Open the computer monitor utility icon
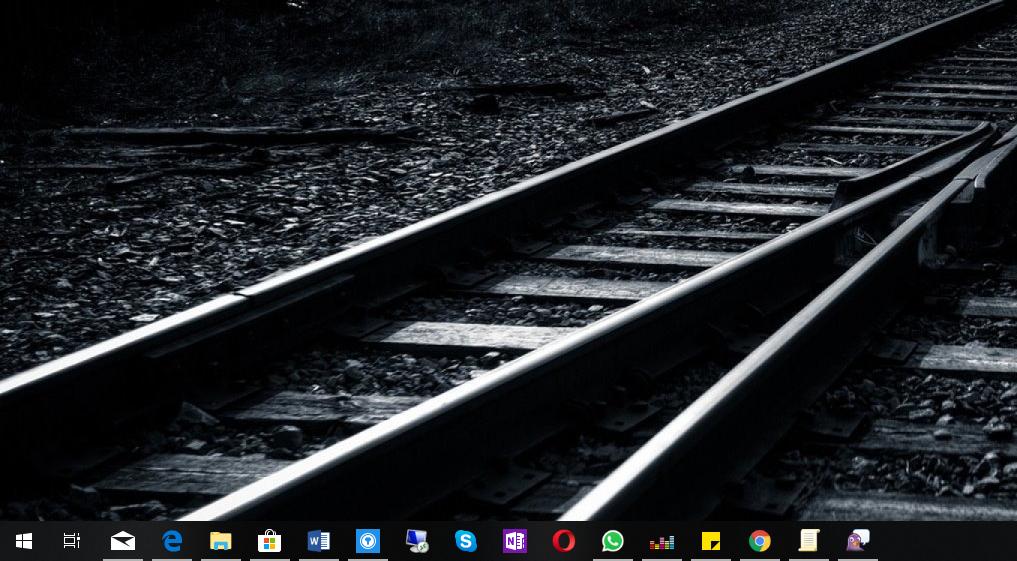 point(416,541)
